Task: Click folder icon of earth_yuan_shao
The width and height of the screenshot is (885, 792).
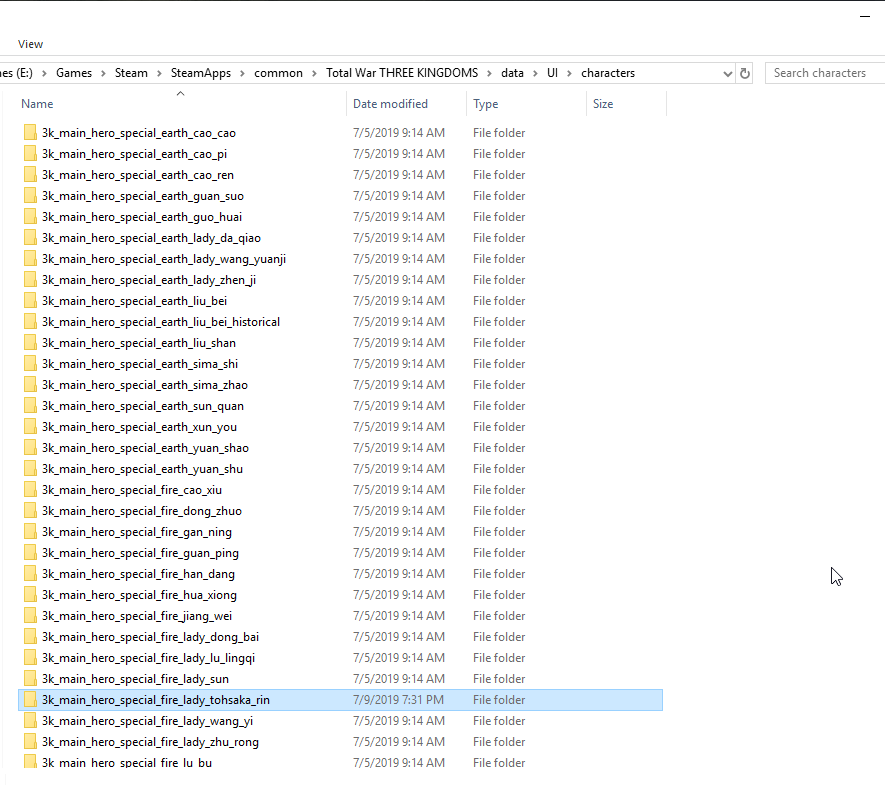Action: 30,448
